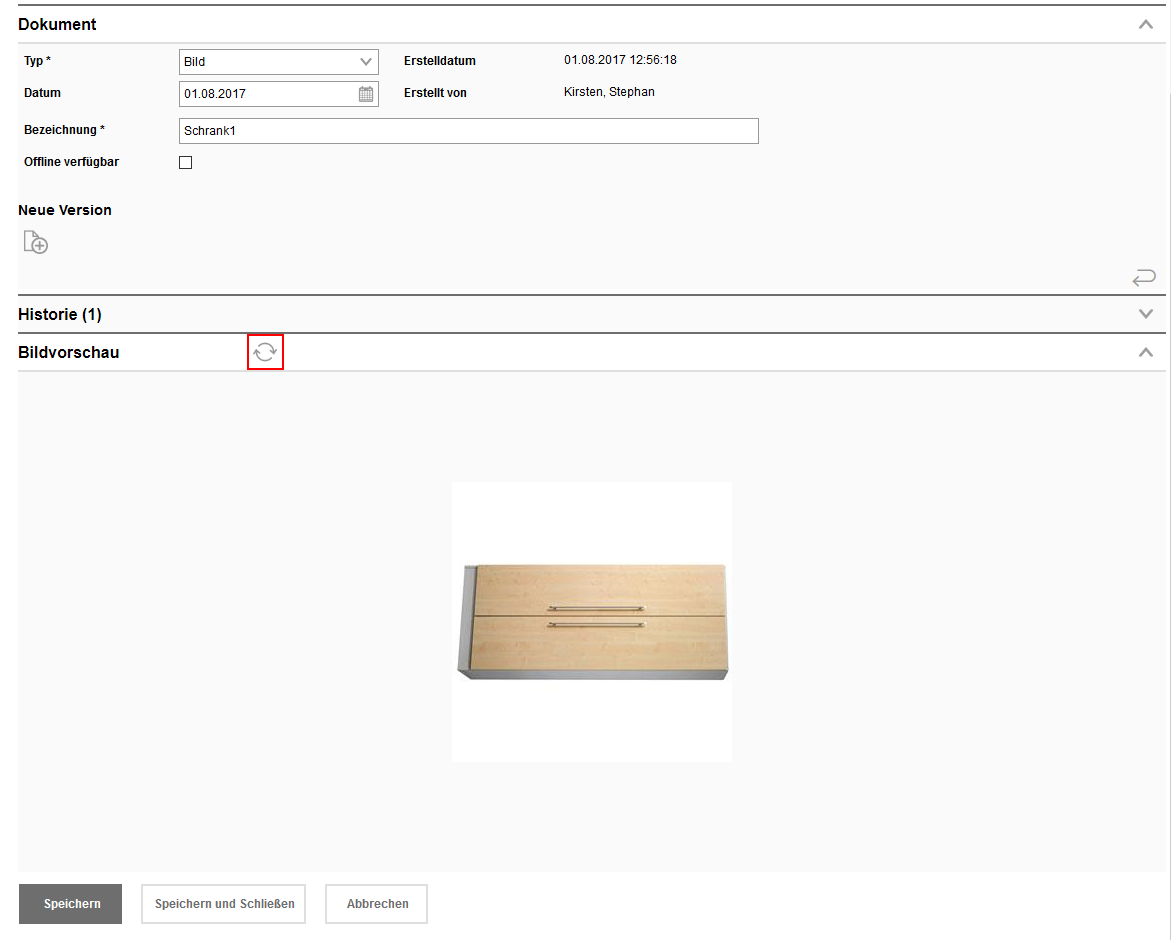Refresh the Bildvorschau image preview

[265, 352]
